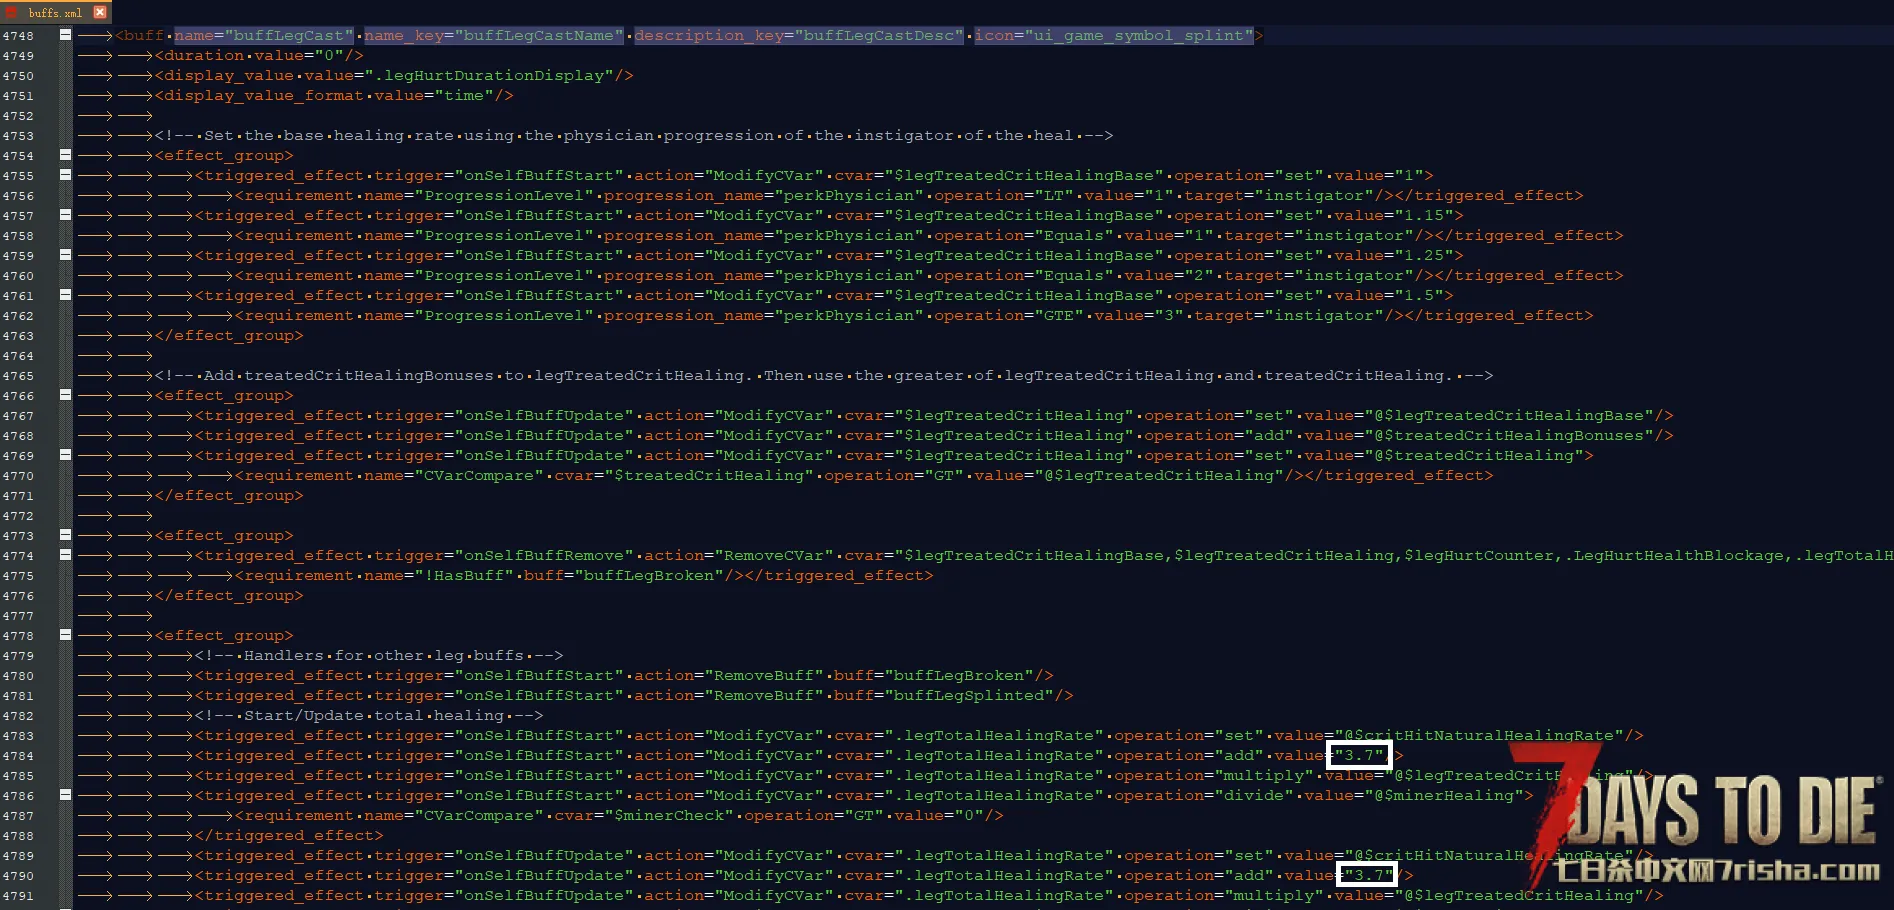Image resolution: width=1894 pixels, height=910 pixels.
Task: Fold the triggered_effect at line 4755
Action: [65, 175]
